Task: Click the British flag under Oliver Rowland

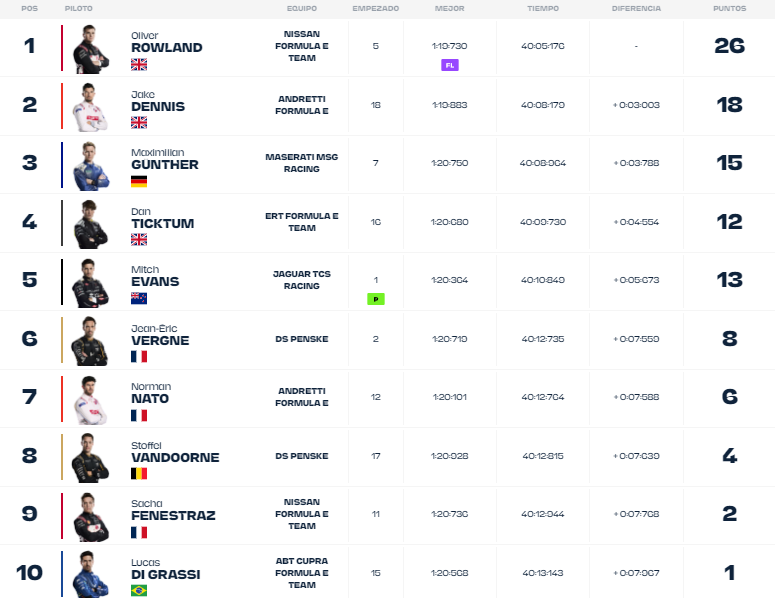Action: [139, 64]
